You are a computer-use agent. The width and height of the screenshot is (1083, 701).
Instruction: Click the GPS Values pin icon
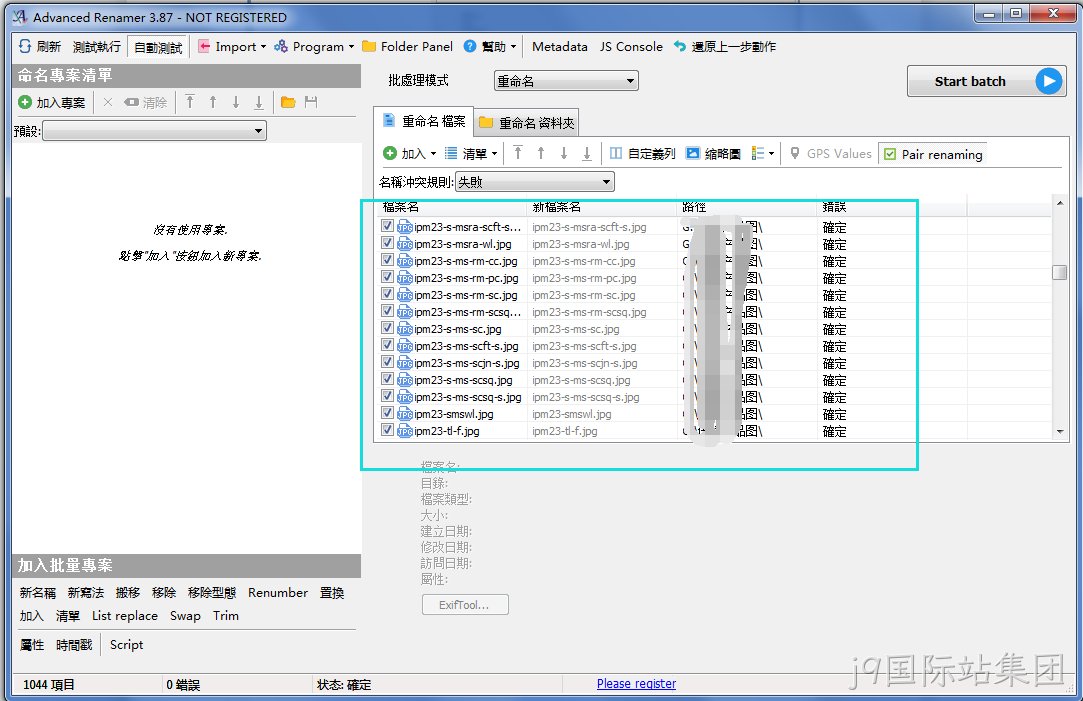coord(795,153)
